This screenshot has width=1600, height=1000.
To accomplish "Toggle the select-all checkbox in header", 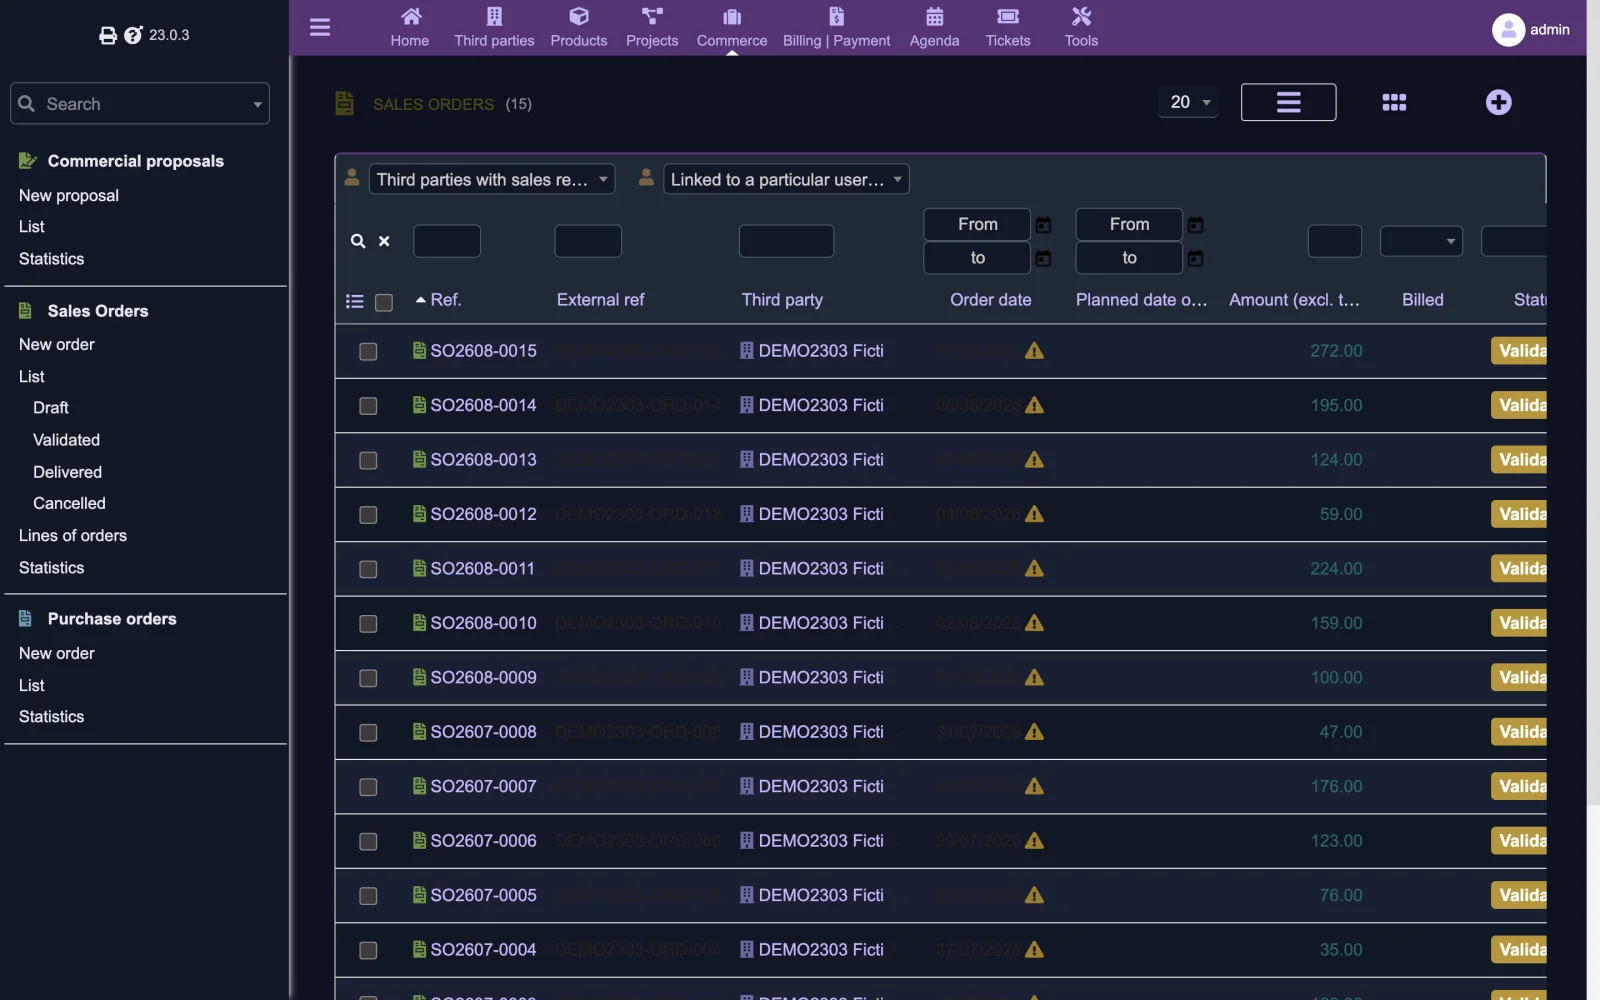I will 384,302.
